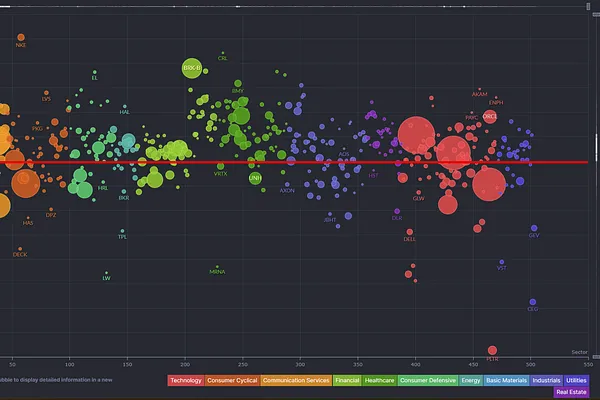Click the UNH bubble

tap(256, 177)
